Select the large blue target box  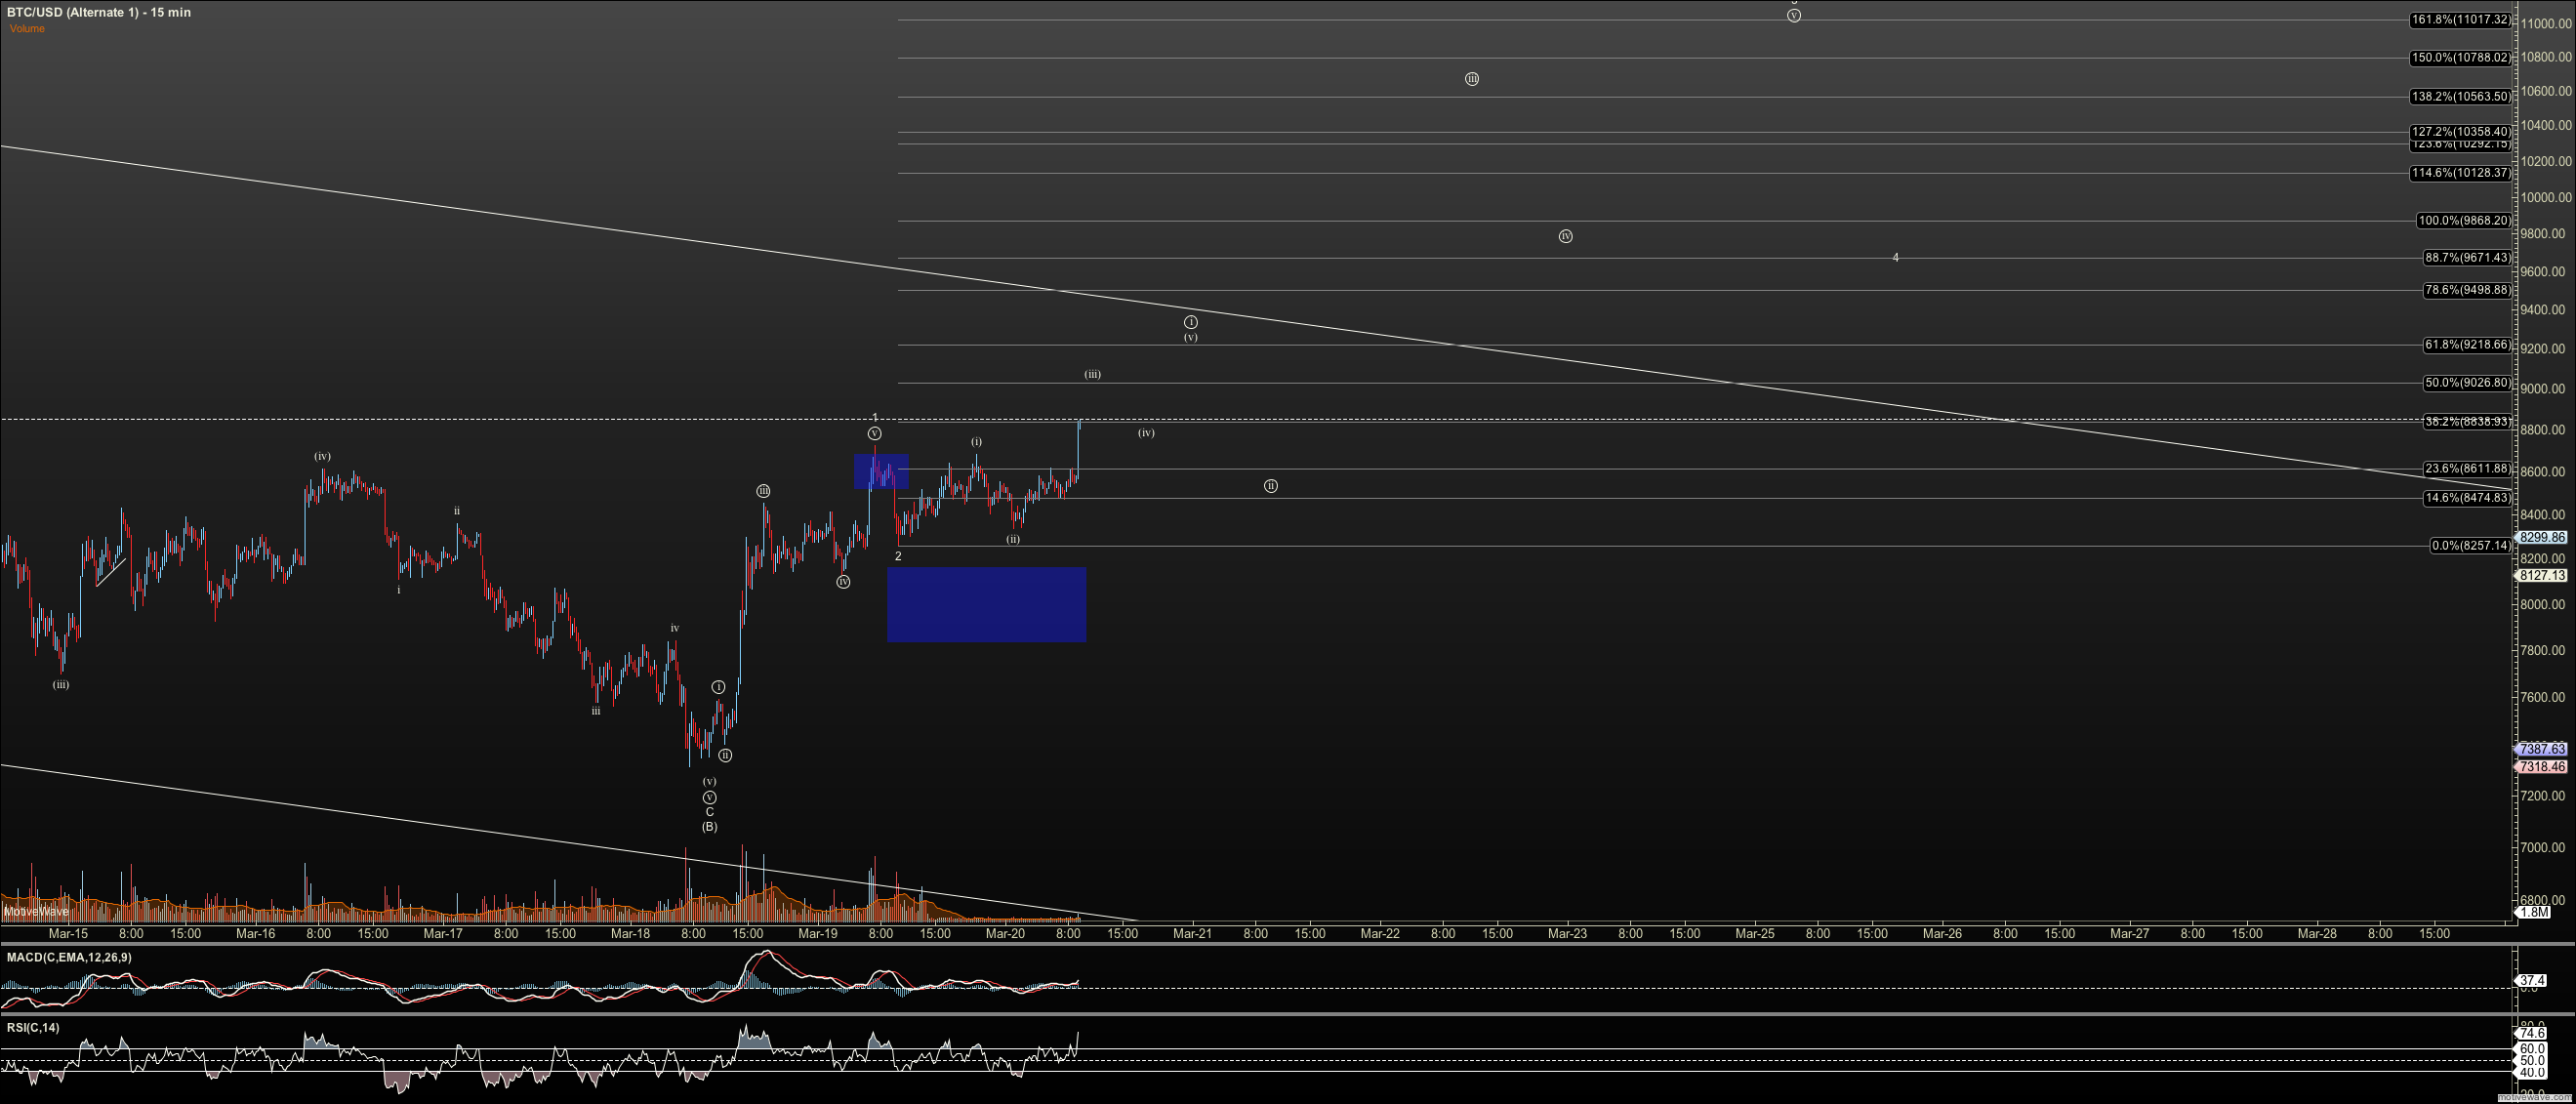coord(986,605)
